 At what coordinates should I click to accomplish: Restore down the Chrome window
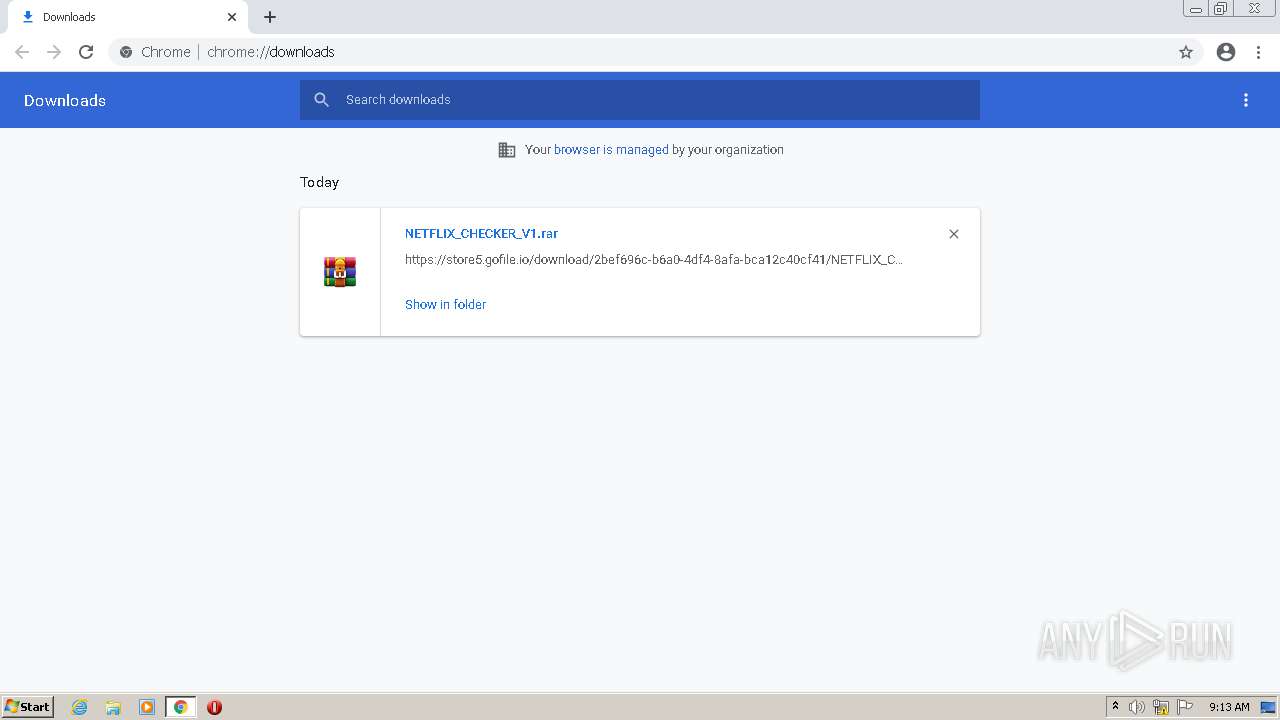(1221, 9)
